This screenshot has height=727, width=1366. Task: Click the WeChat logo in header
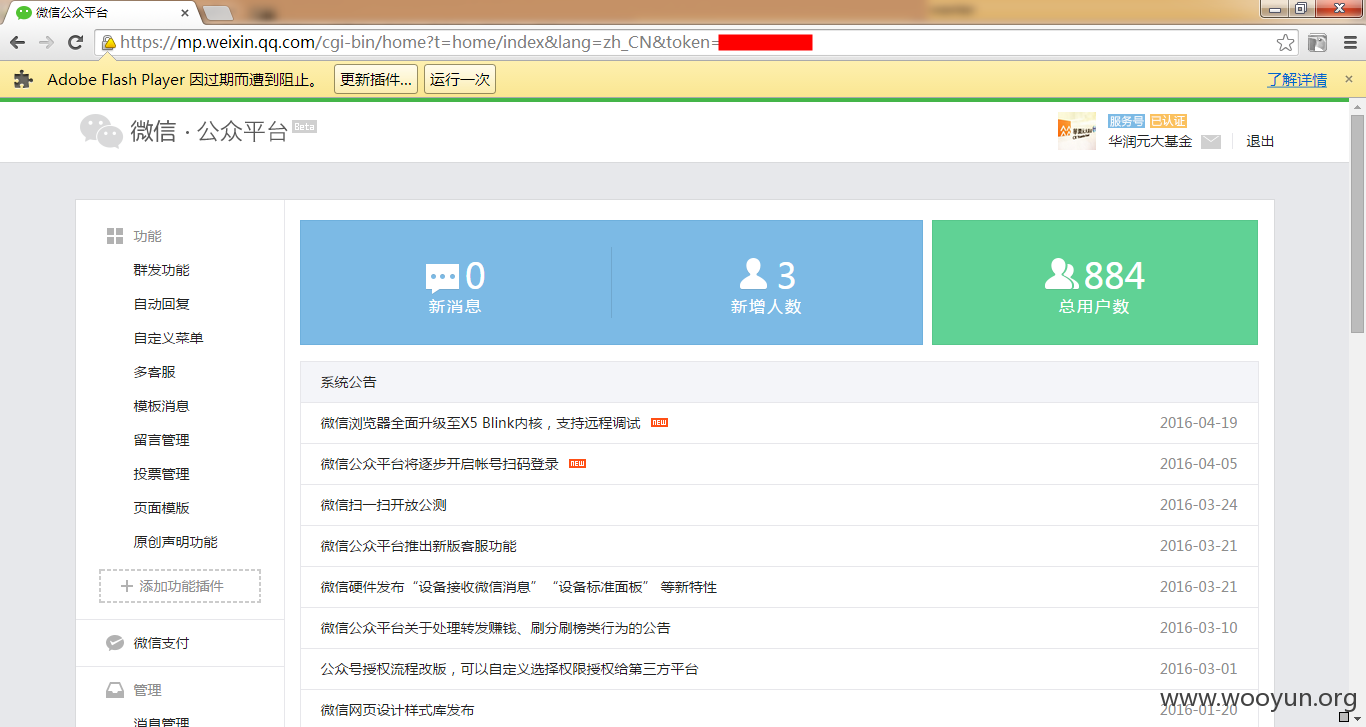pyautogui.click(x=101, y=131)
